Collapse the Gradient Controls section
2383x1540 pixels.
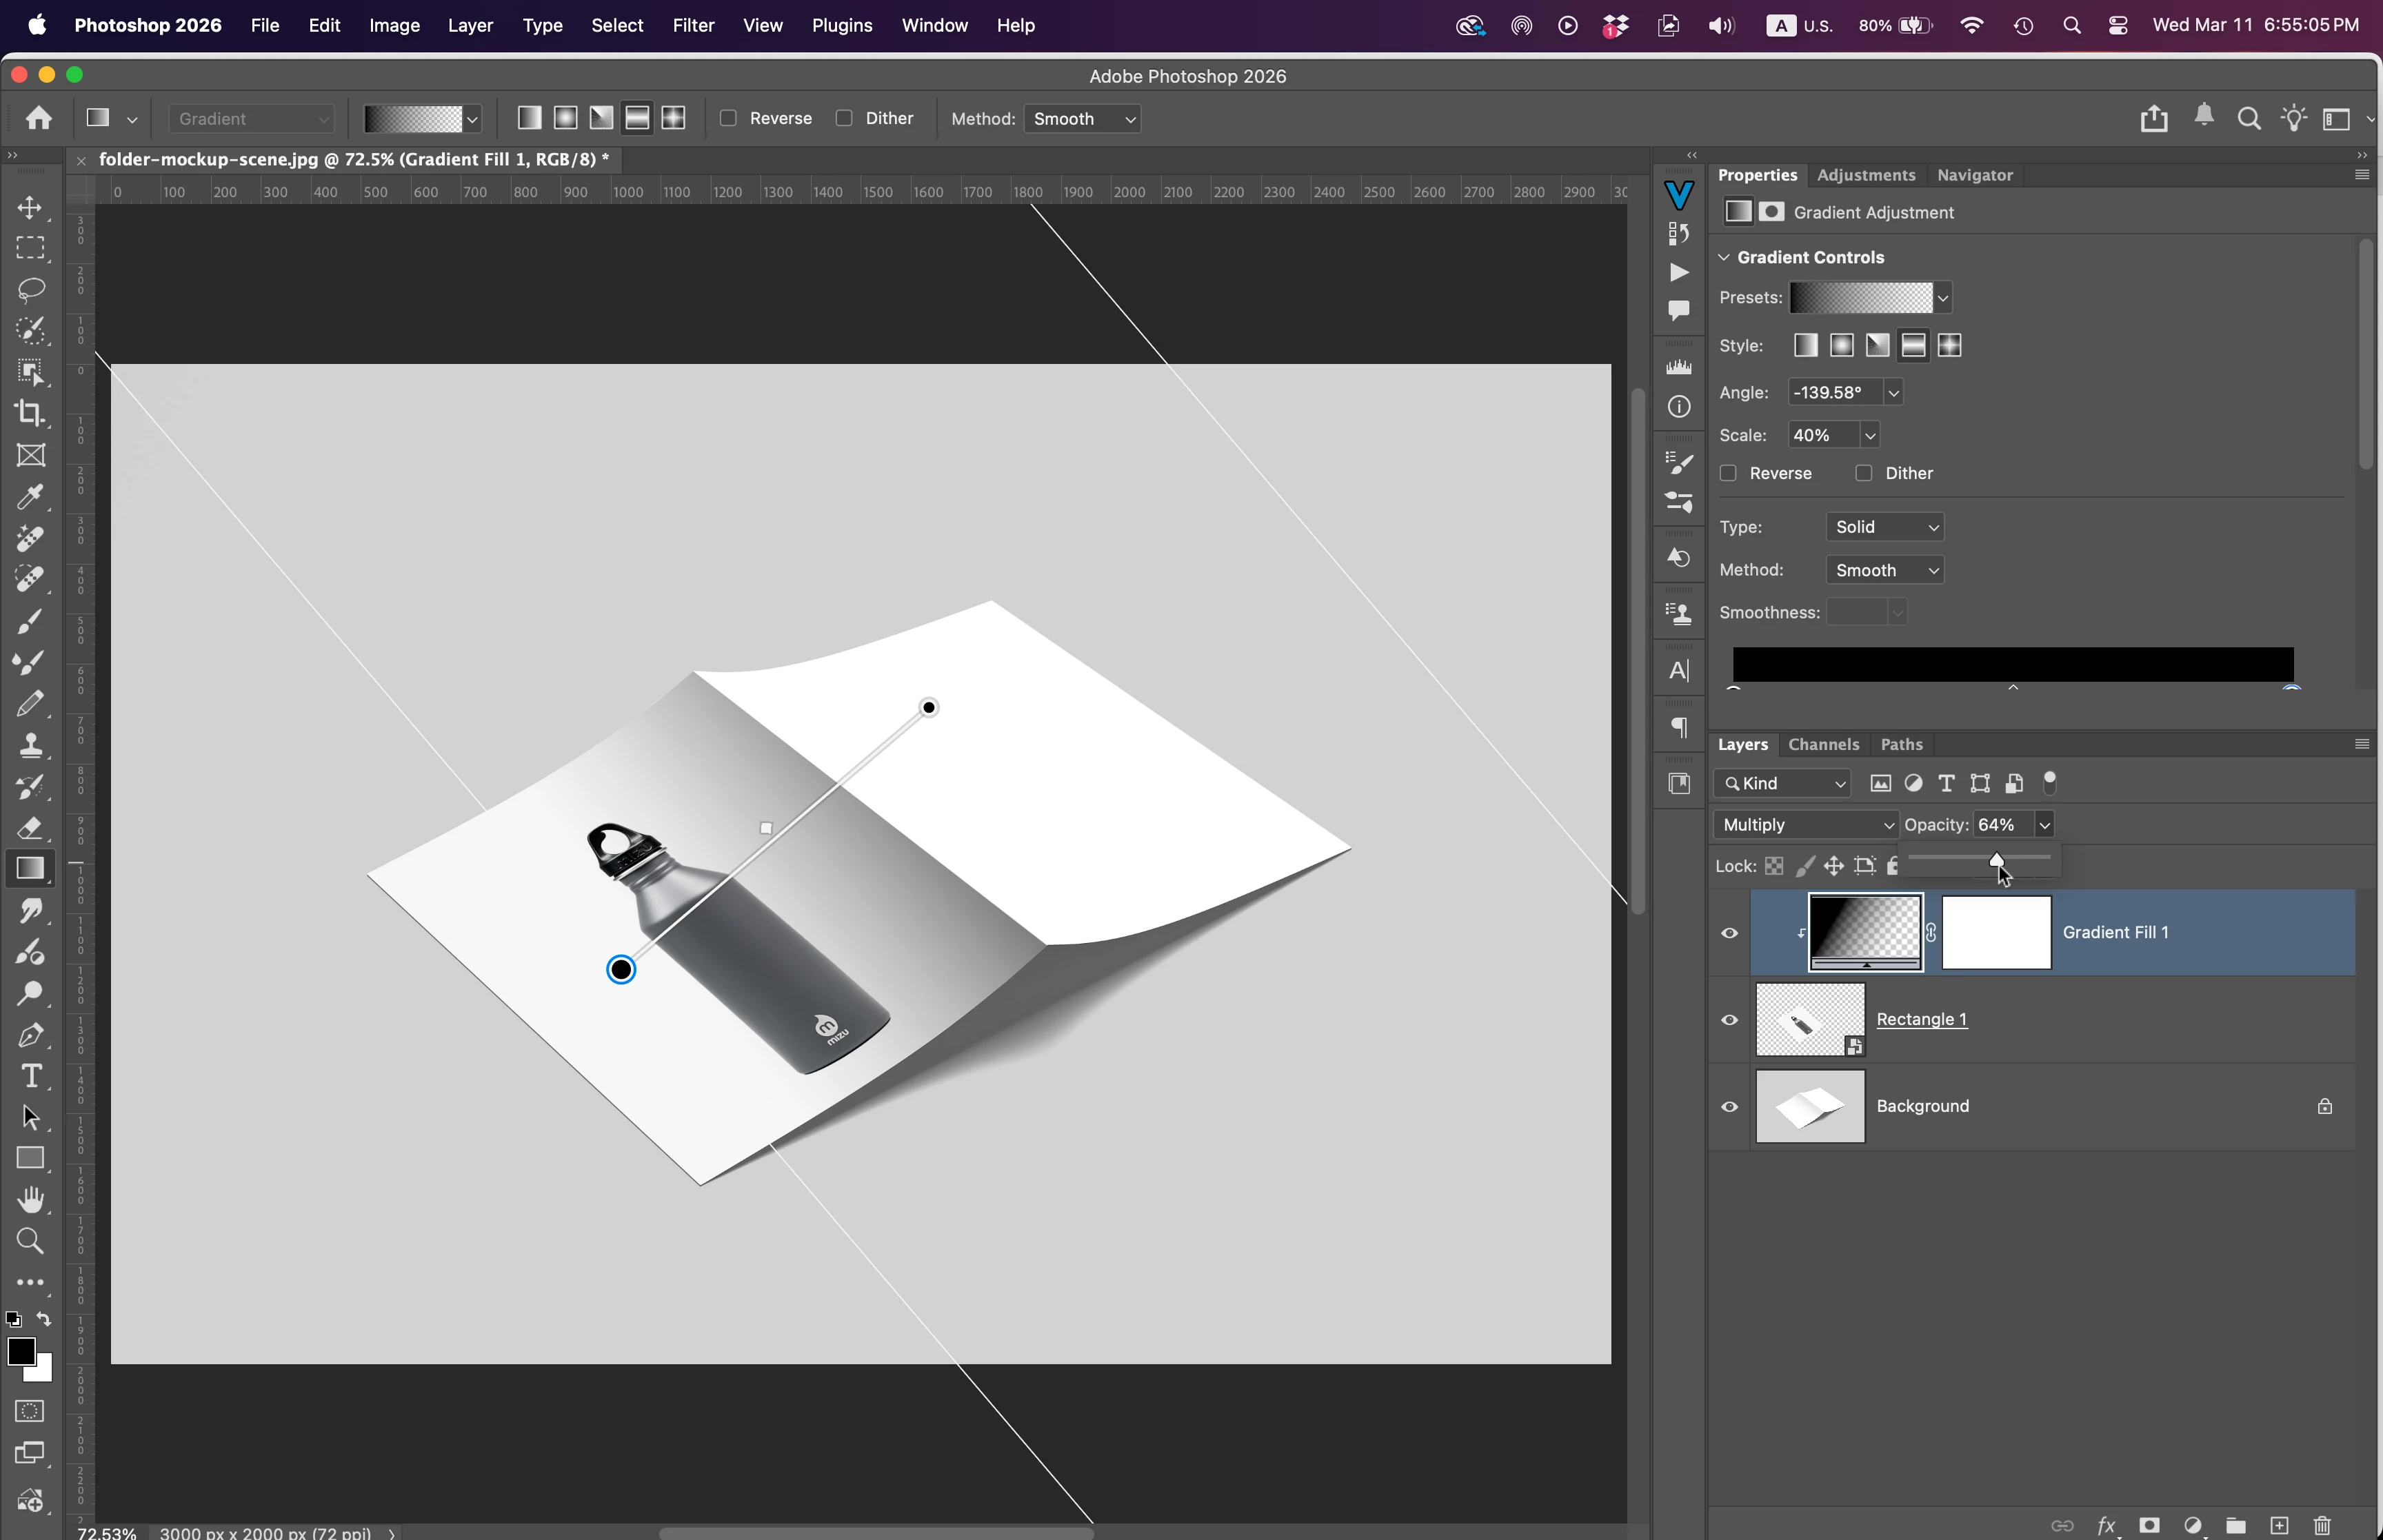click(1724, 257)
